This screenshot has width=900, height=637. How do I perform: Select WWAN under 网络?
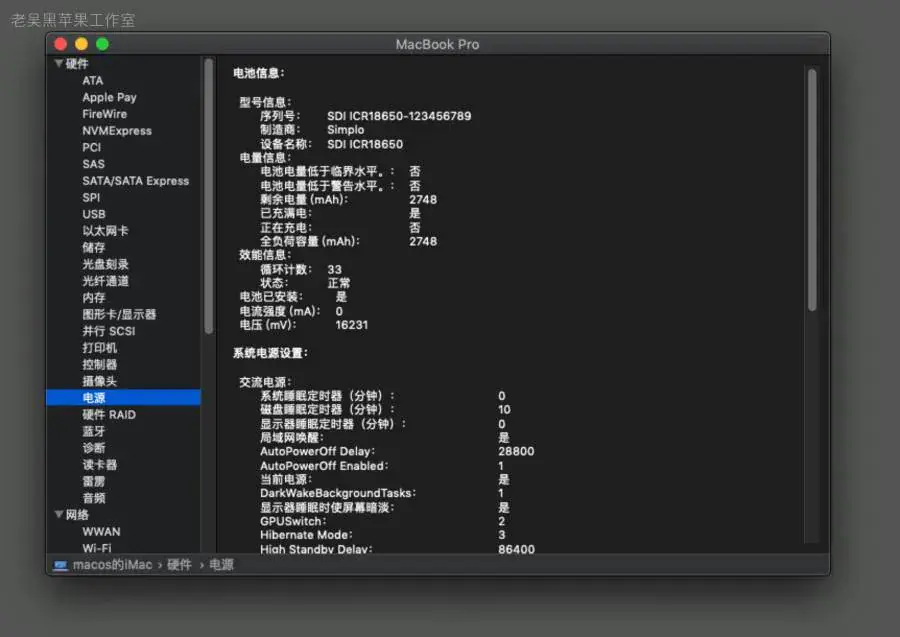101,531
